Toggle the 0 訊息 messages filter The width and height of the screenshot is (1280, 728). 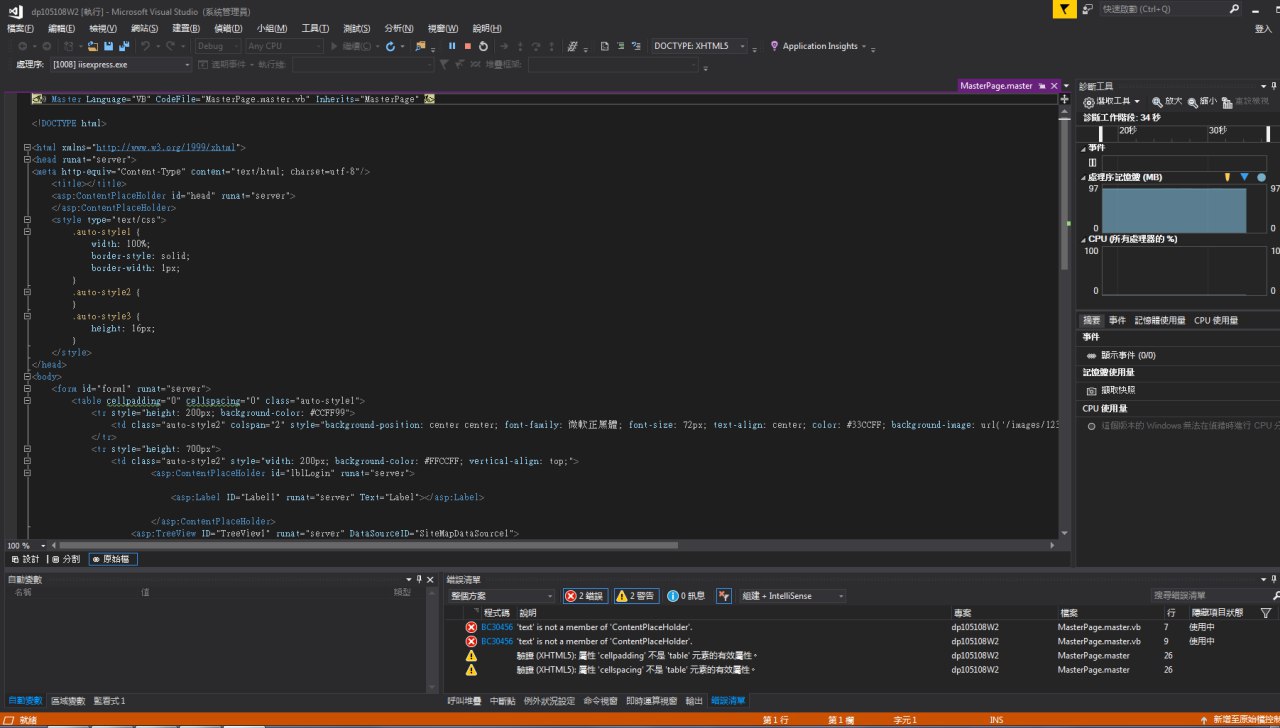686,596
